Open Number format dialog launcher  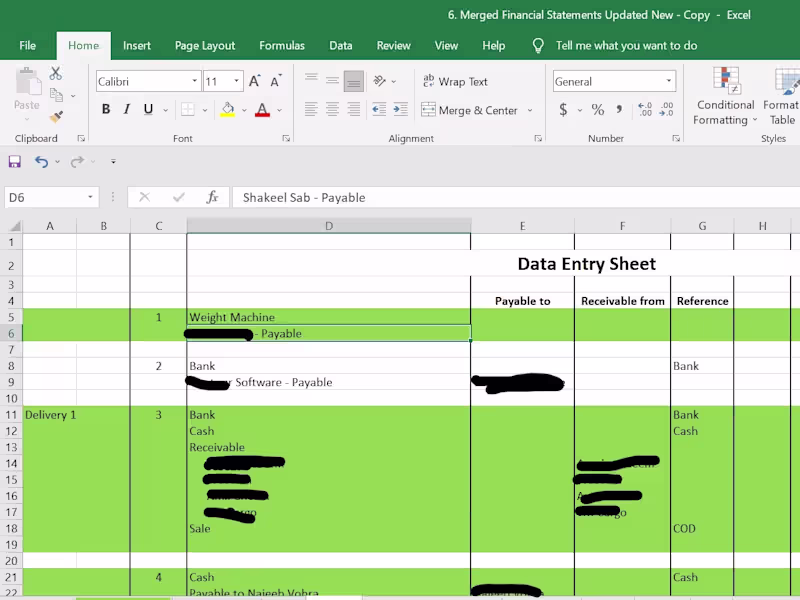[x=676, y=138]
